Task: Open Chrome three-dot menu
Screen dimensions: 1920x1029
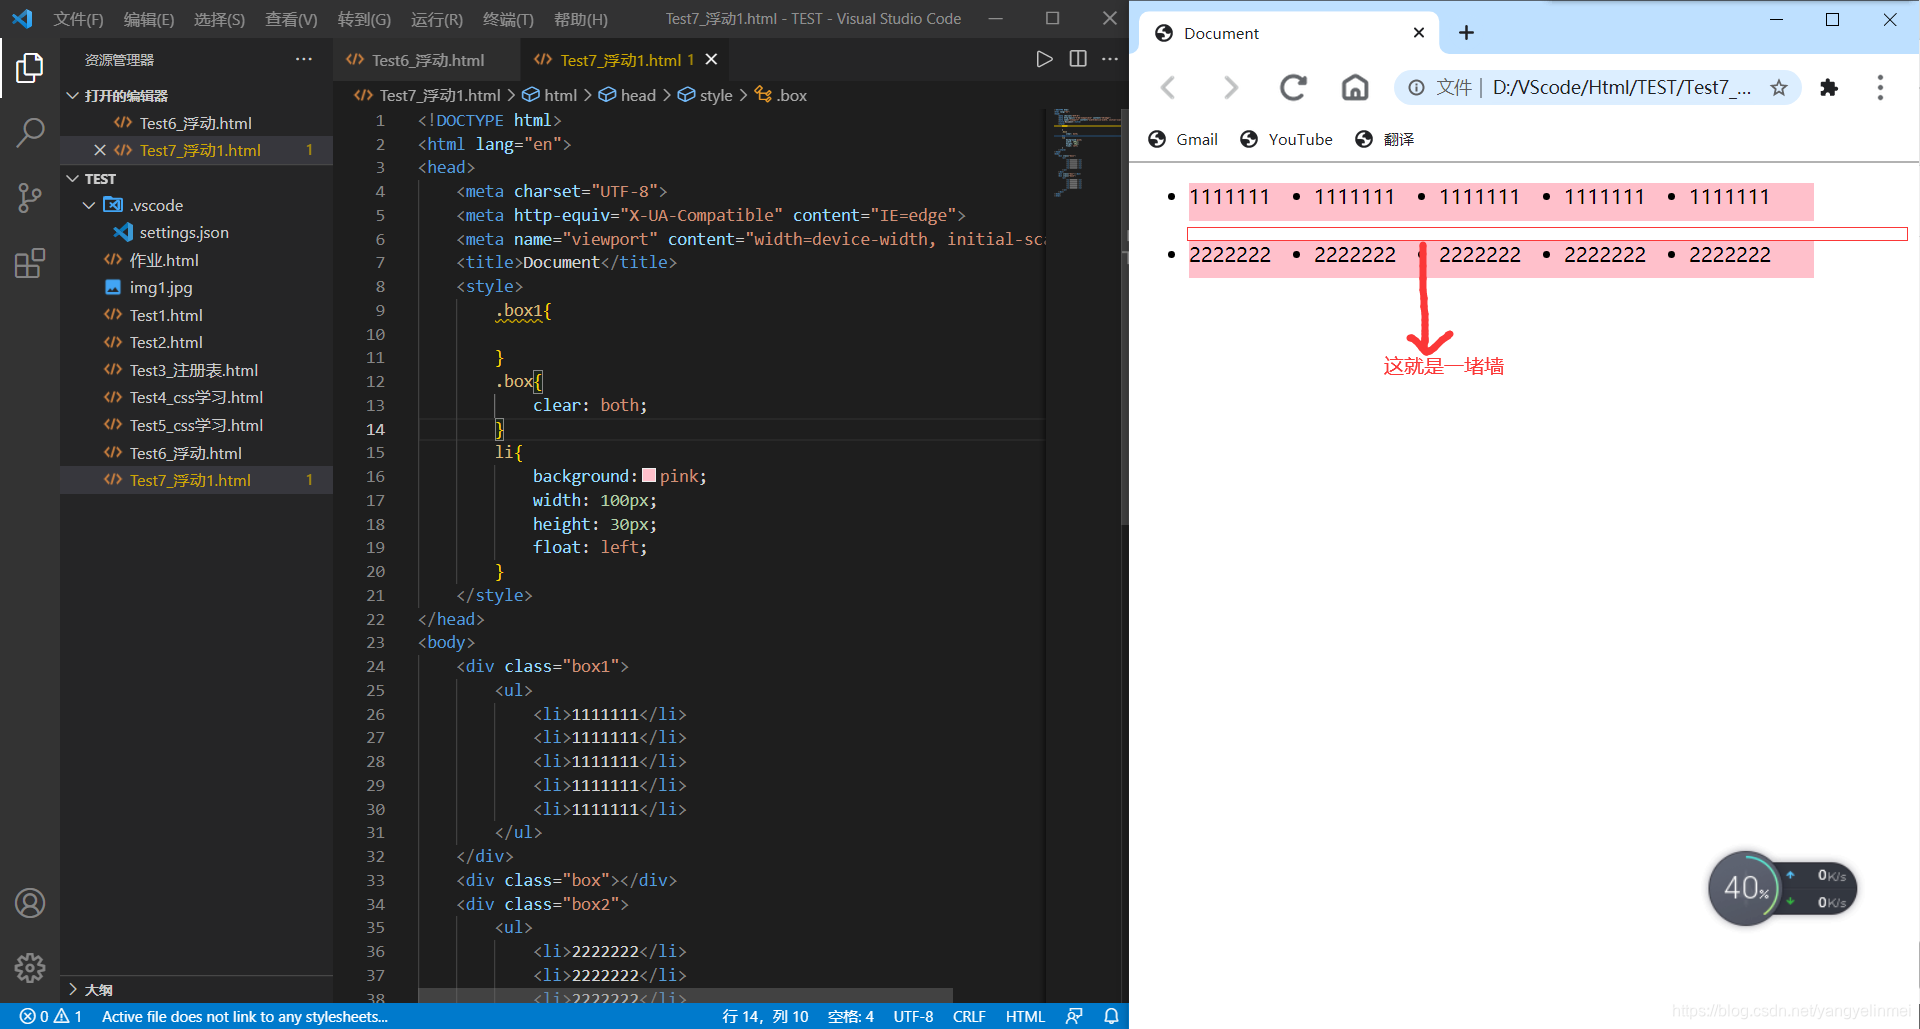Action: [1880, 88]
